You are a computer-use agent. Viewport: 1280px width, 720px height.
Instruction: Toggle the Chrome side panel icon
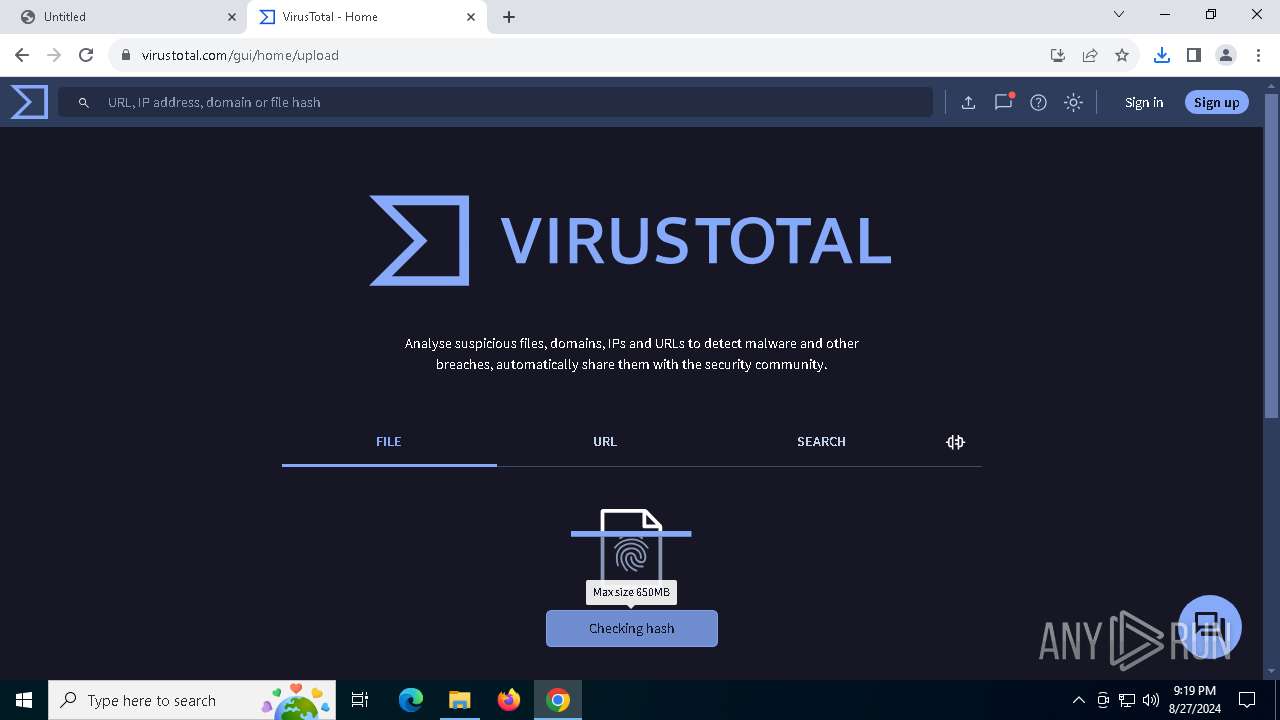click(x=1193, y=55)
